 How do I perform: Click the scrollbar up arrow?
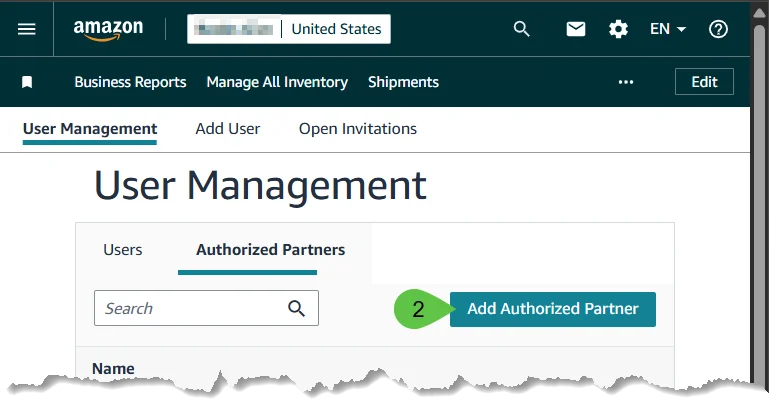point(759,12)
